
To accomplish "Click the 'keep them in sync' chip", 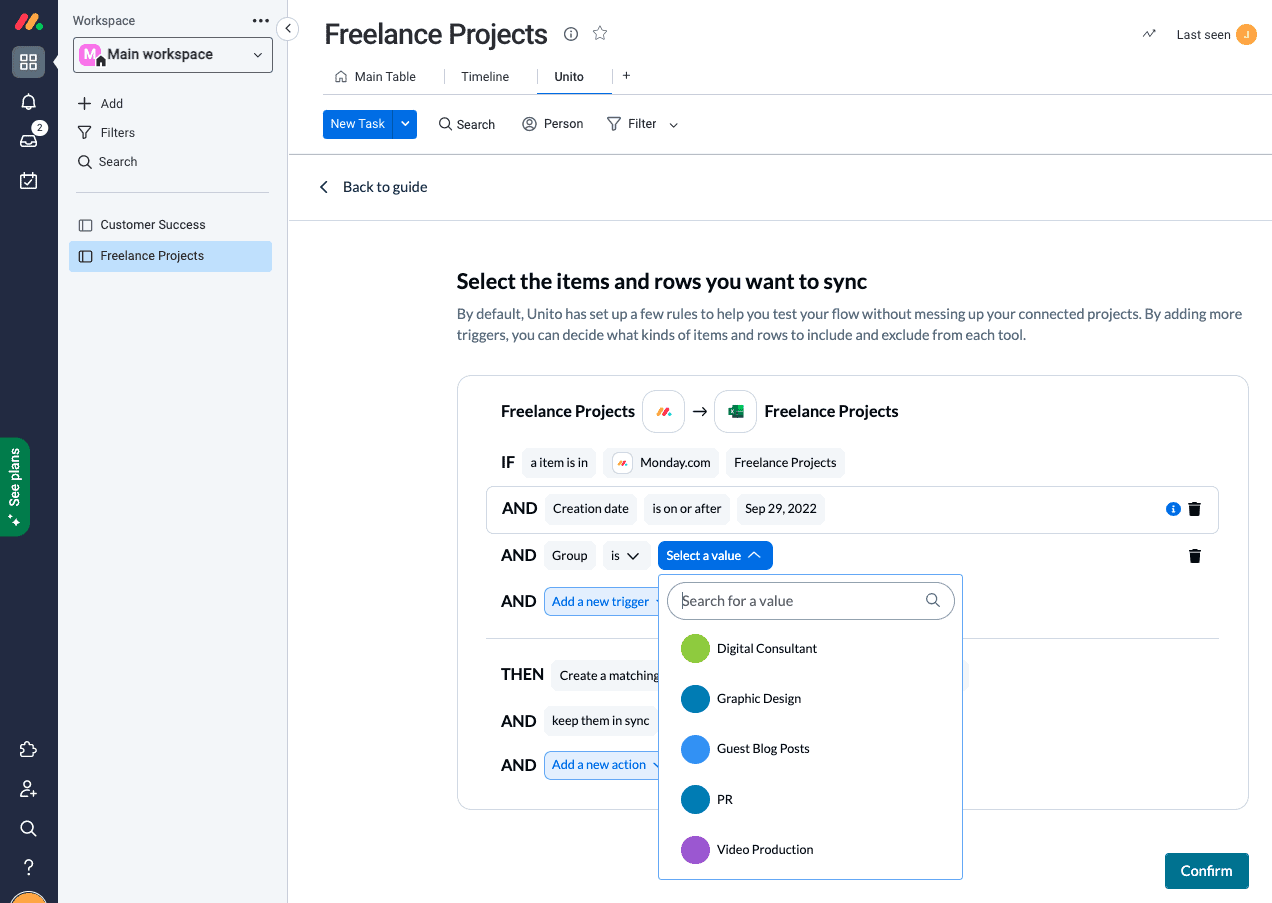I will tap(601, 721).
